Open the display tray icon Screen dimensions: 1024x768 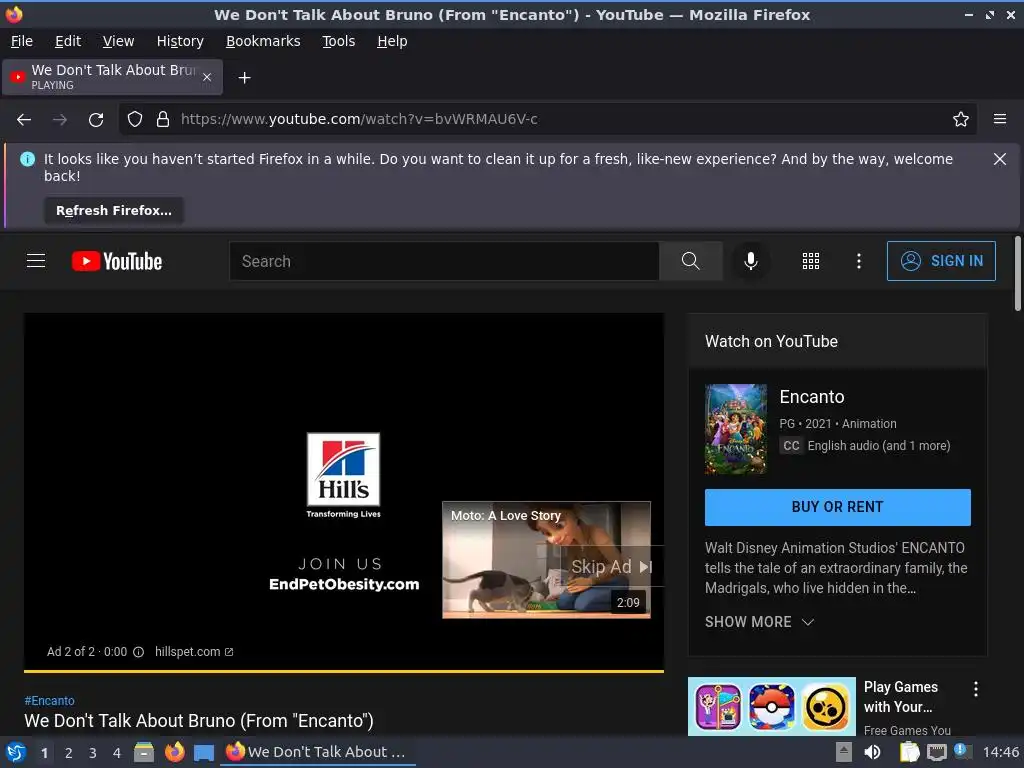click(x=936, y=752)
